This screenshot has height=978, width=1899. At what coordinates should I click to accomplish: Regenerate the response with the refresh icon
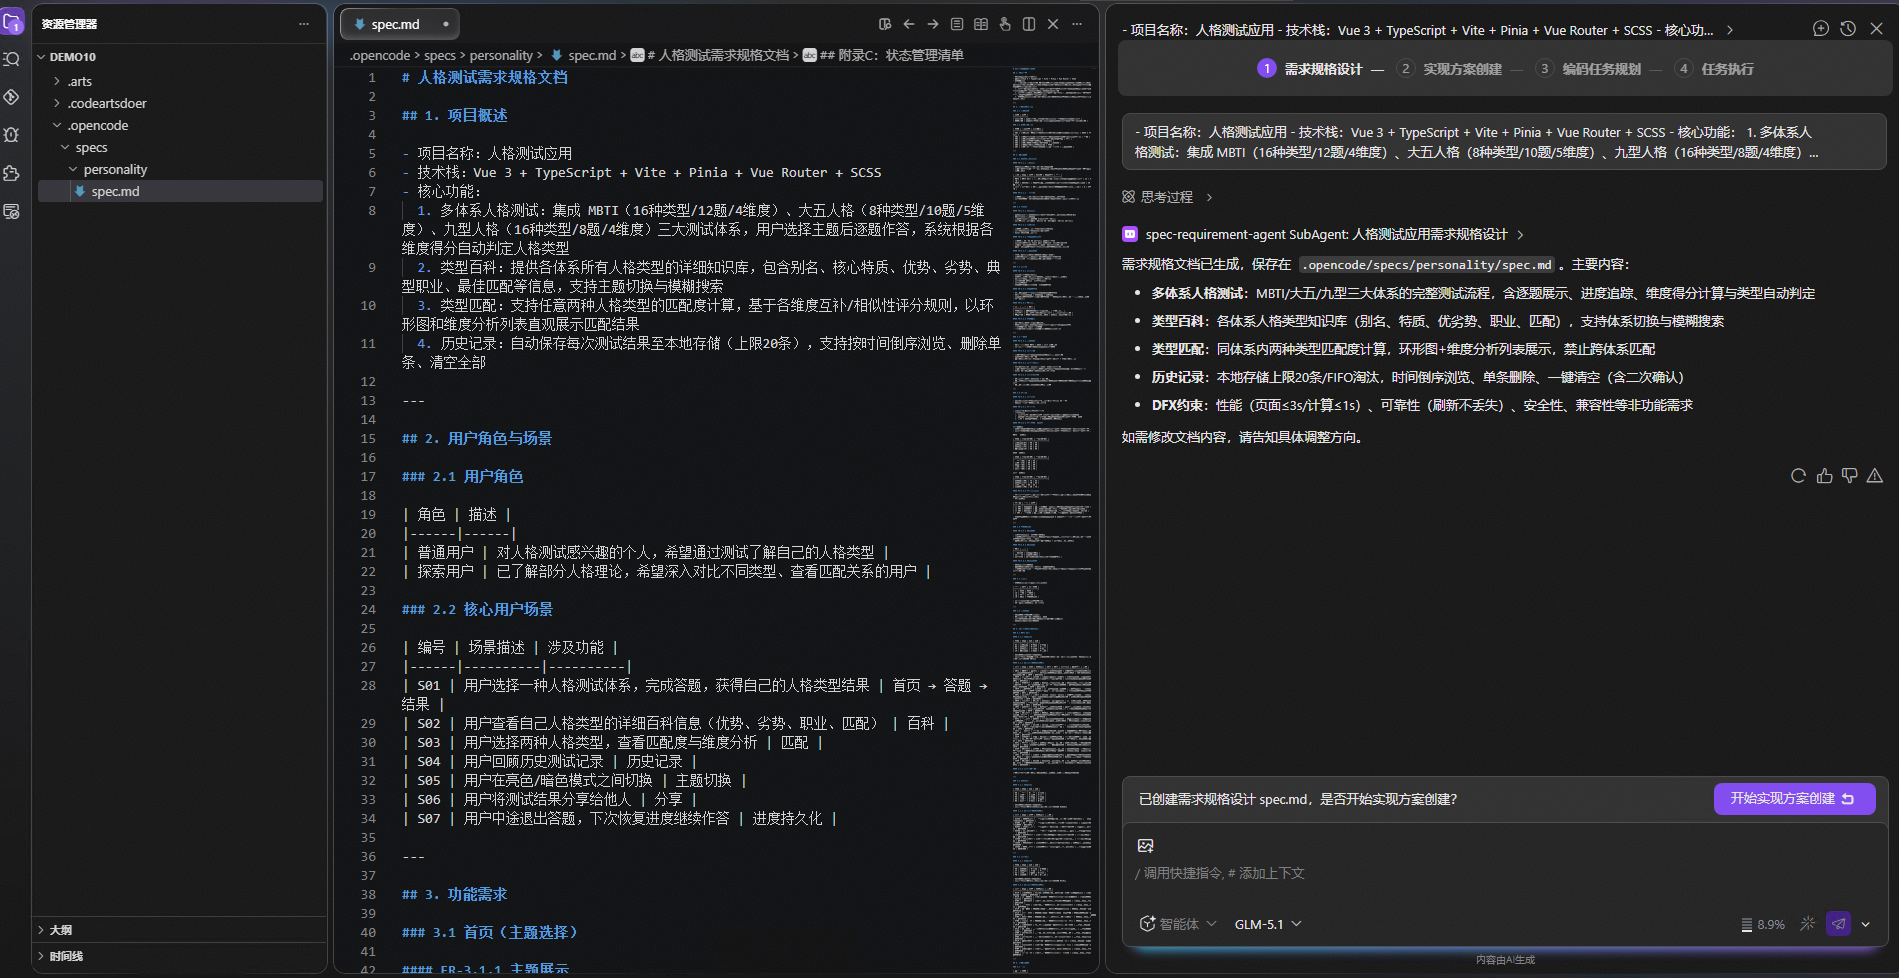point(1798,476)
